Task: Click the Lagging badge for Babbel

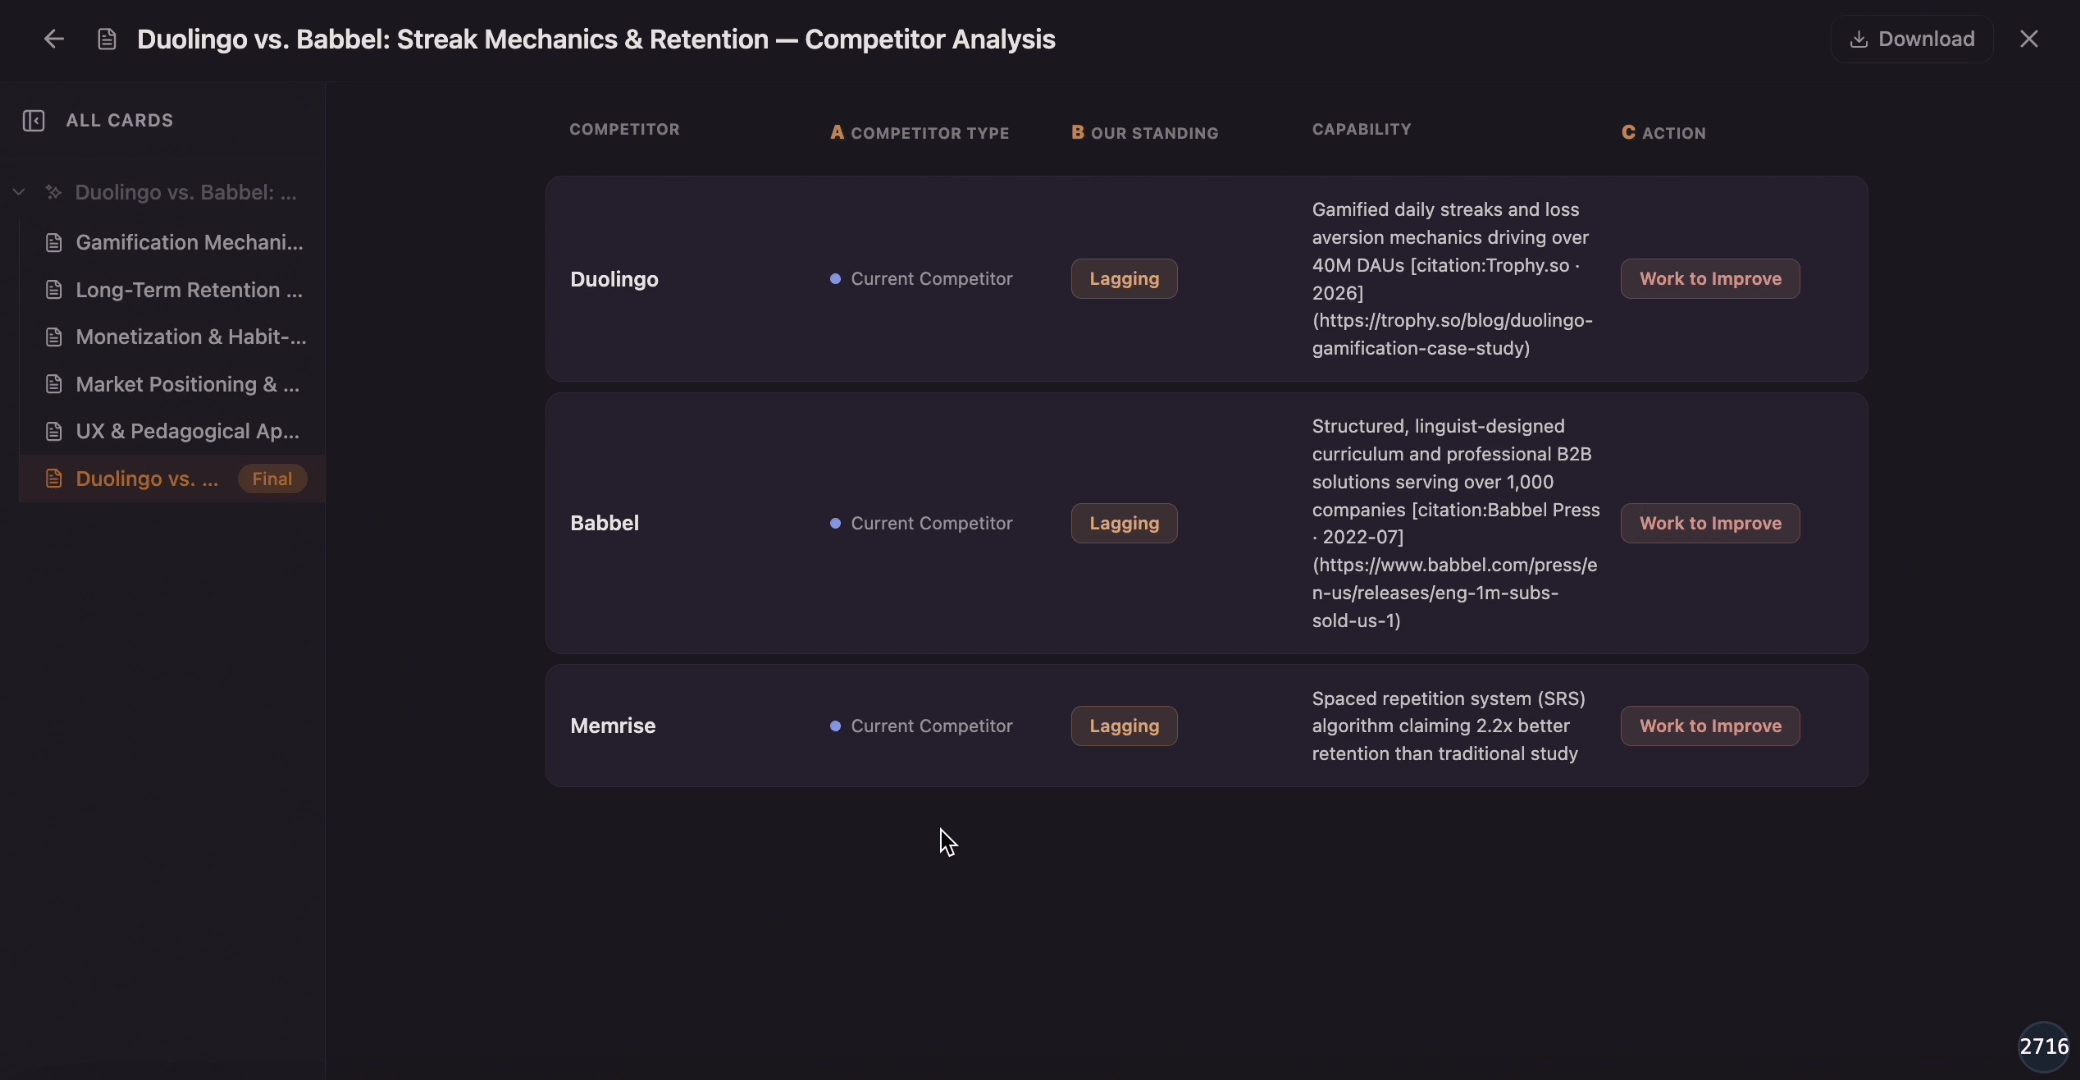Action: point(1124,523)
